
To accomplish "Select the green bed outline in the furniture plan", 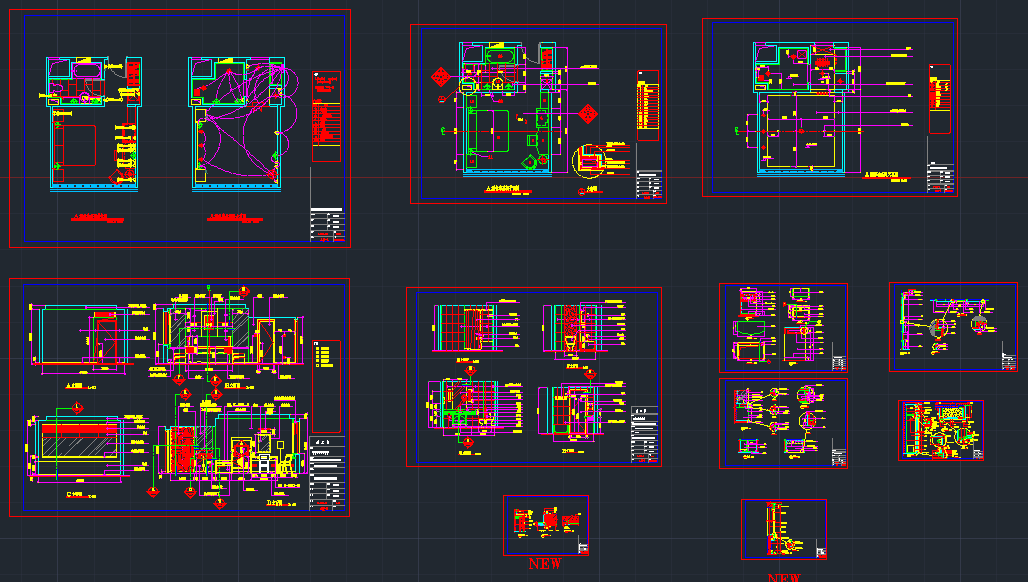I will tap(489, 129).
